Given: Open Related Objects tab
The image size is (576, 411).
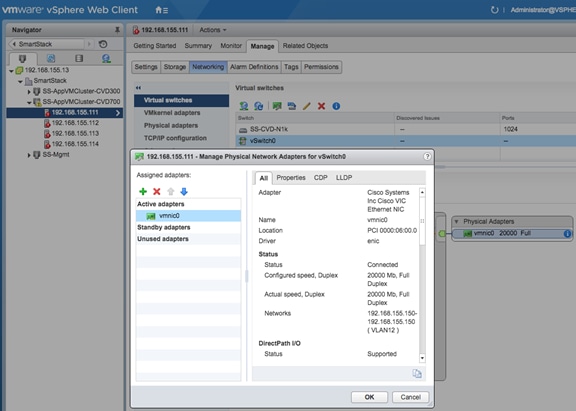Looking at the screenshot, I should pyautogui.click(x=305, y=46).
